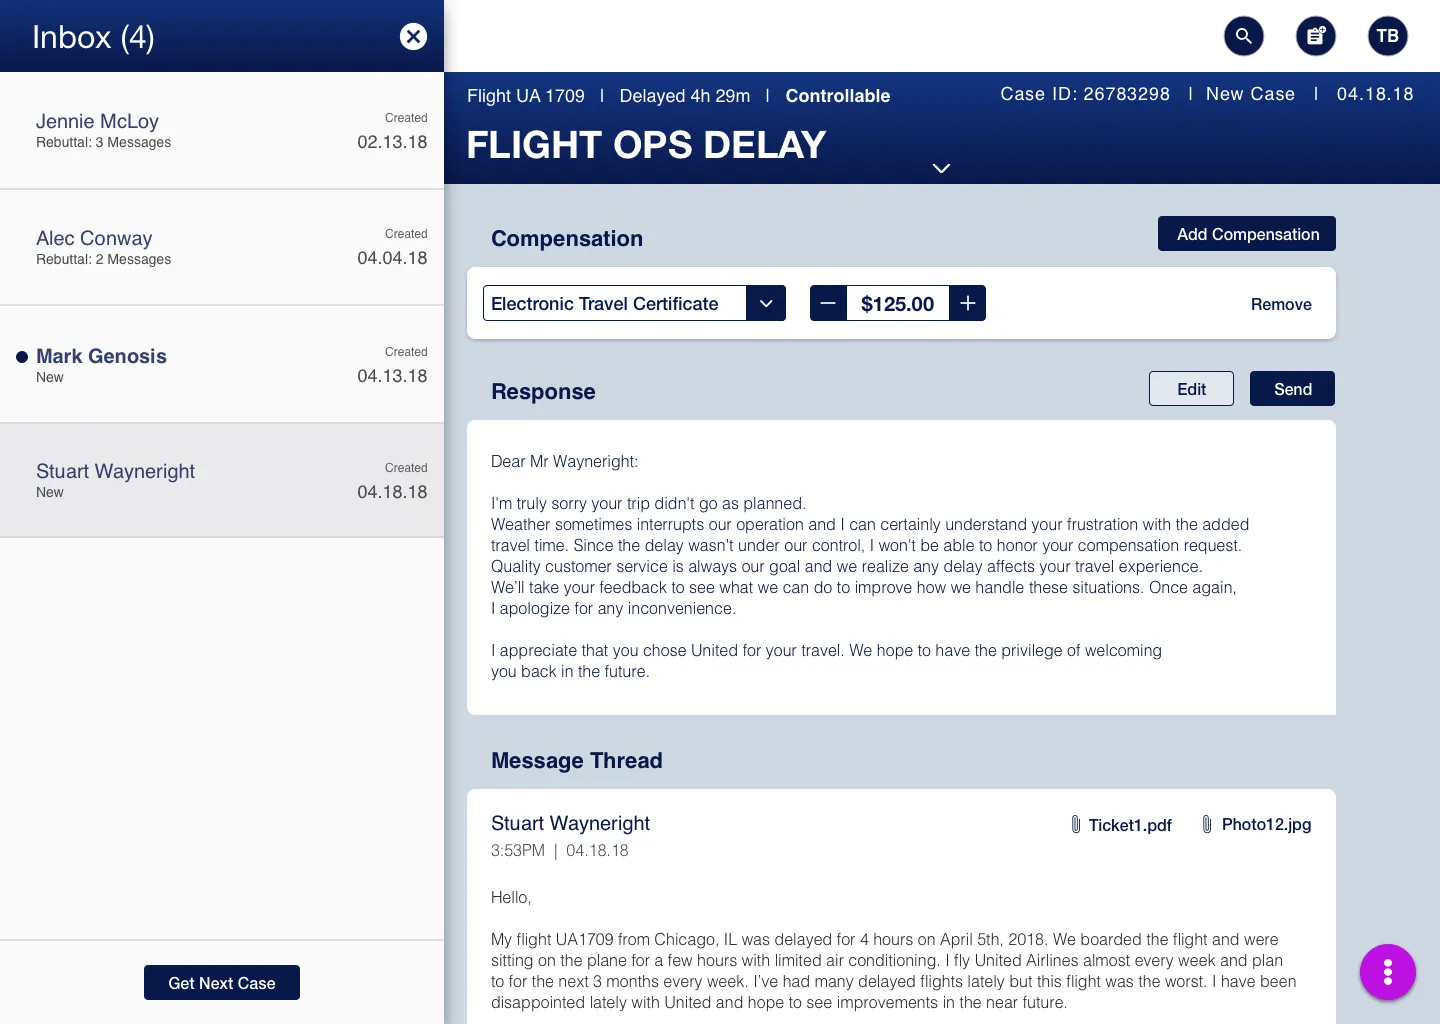Create a new case using the clipboard icon
This screenshot has height=1024, width=1440.
coord(1316,36)
